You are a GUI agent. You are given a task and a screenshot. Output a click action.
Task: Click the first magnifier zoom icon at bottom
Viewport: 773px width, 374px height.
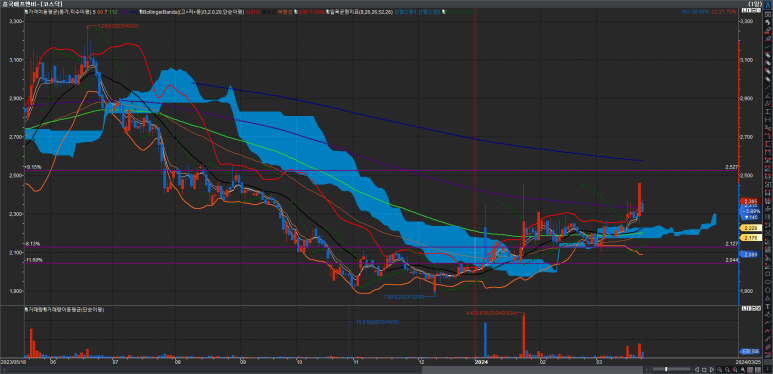pos(719,370)
